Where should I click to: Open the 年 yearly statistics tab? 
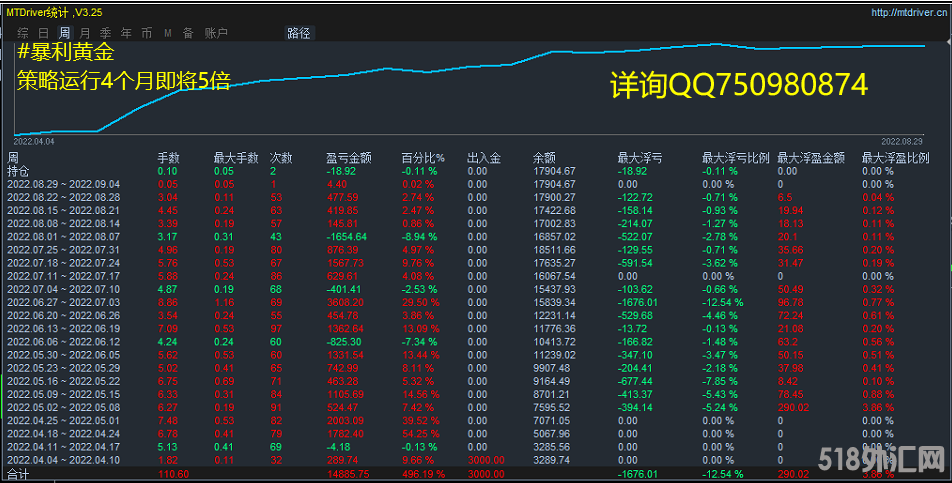126,33
